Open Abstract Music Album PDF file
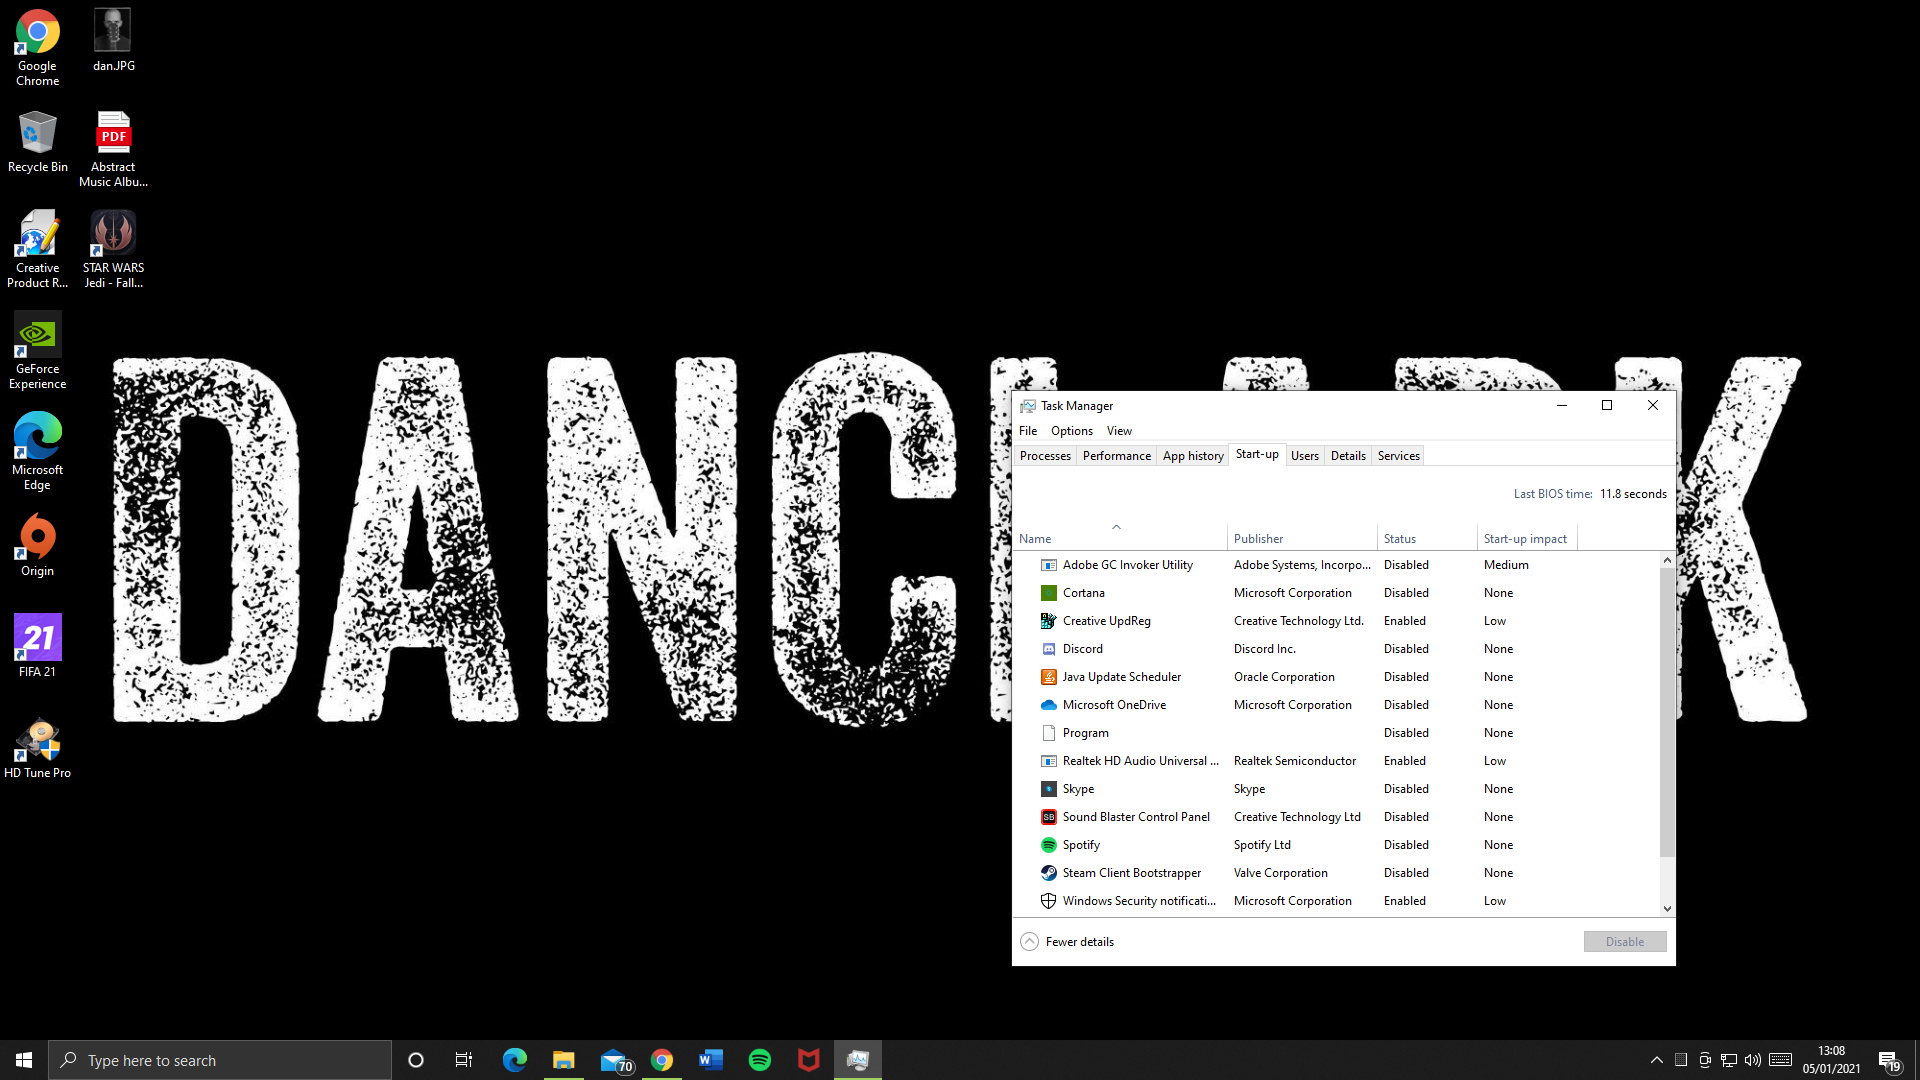 (113, 149)
